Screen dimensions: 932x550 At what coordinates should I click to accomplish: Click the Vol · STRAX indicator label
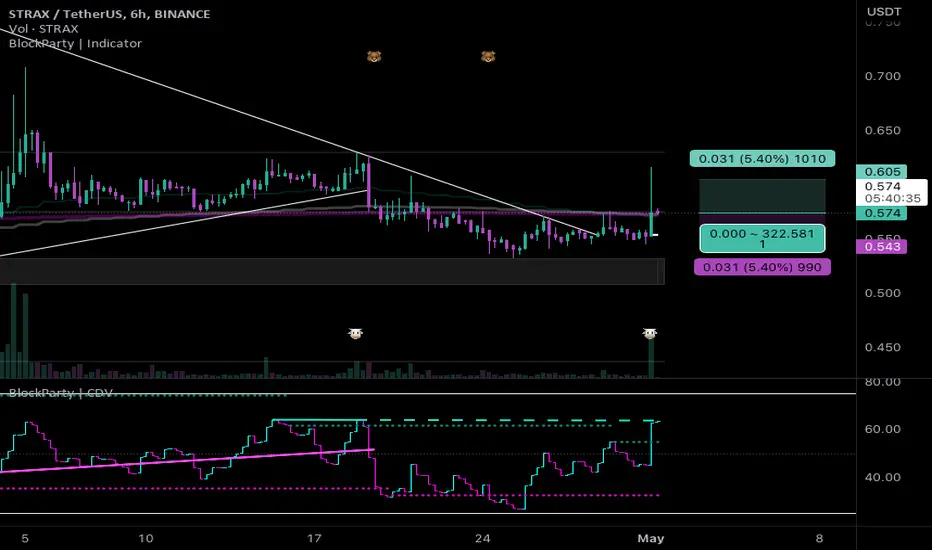click(43, 29)
